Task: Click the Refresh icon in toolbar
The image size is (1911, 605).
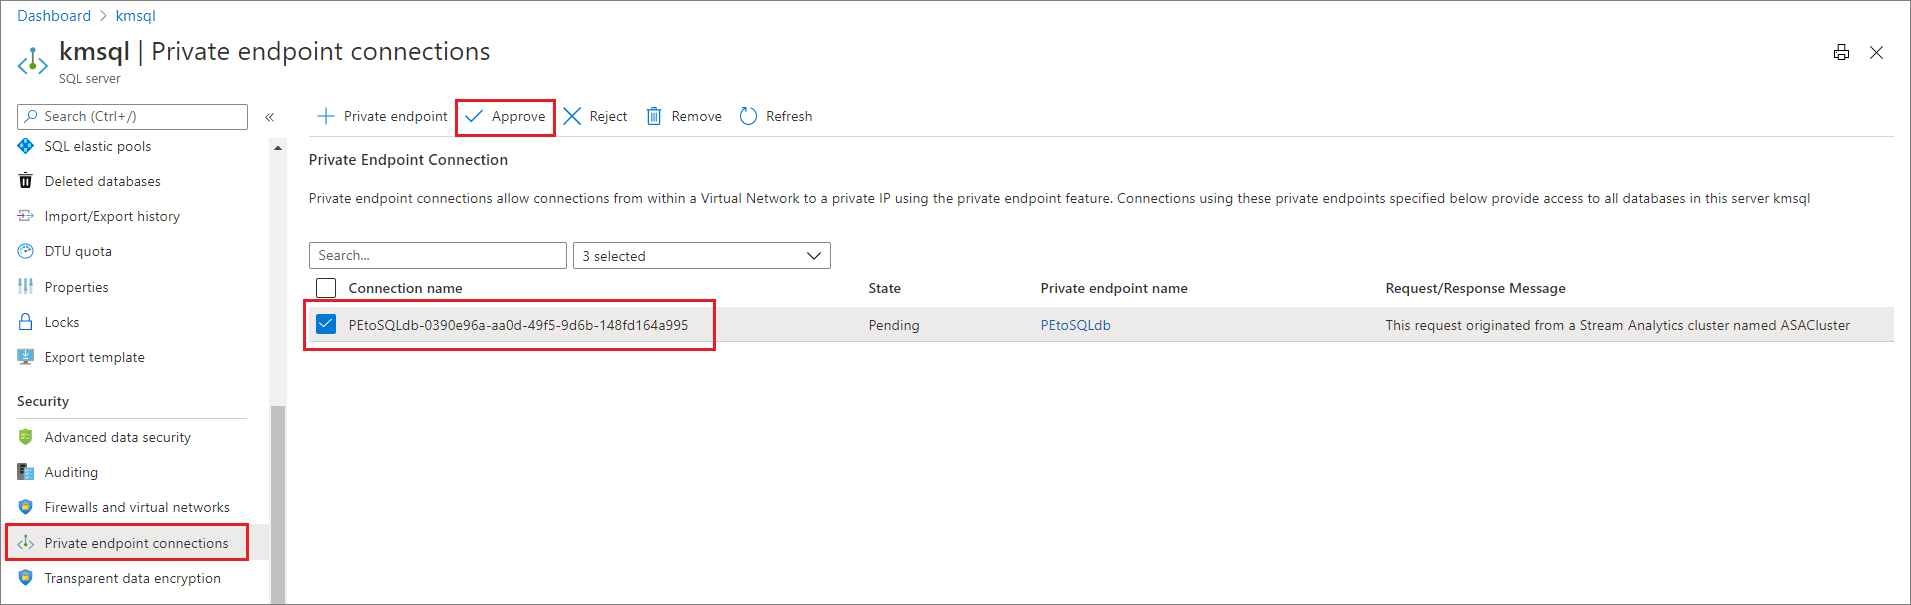Action: point(748,116)
